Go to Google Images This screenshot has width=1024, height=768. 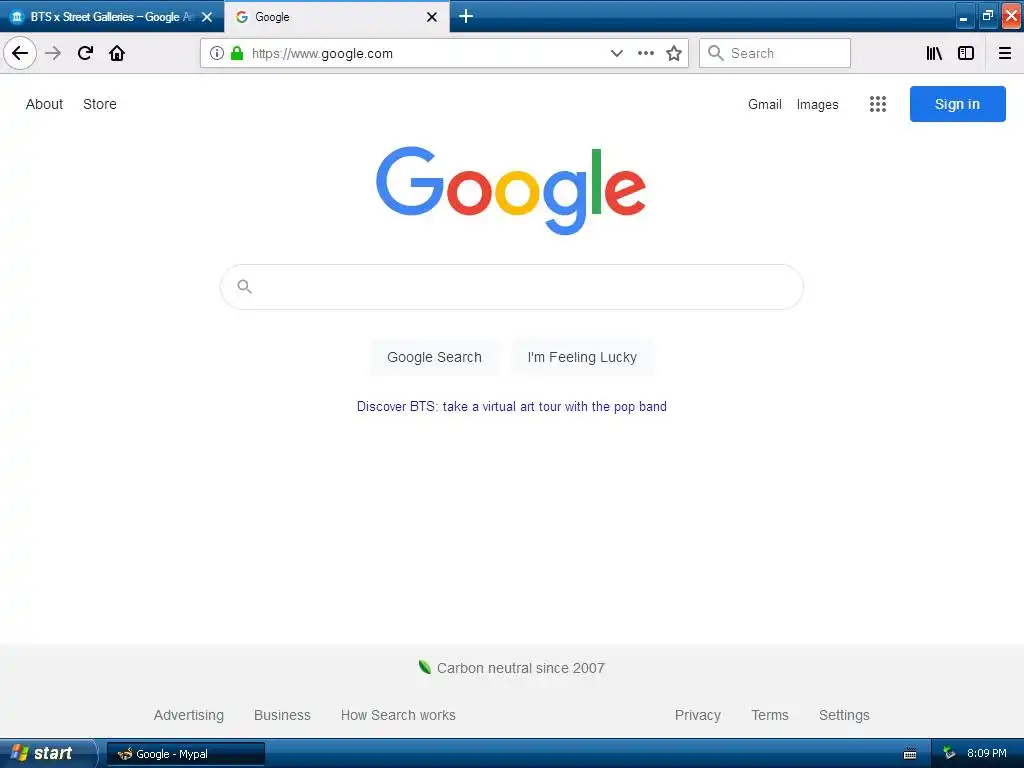[x=817, y=104]
